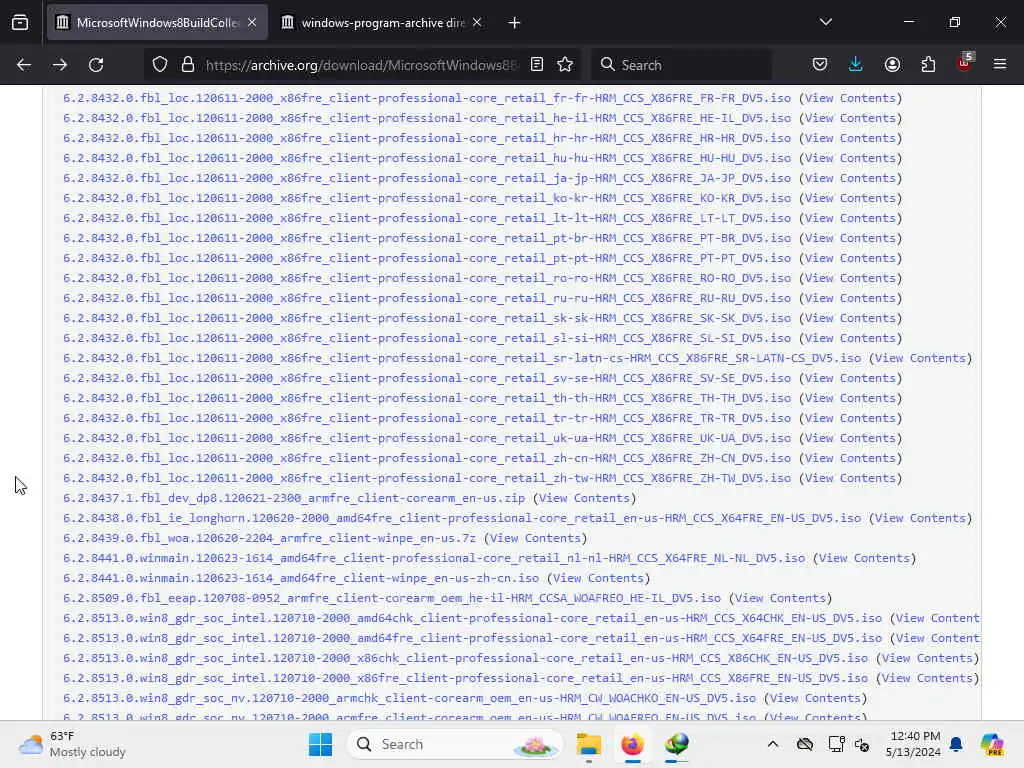
Task: Switch to MicrosoftWindows8BuildCollection tab
Action: click(157, 23)
